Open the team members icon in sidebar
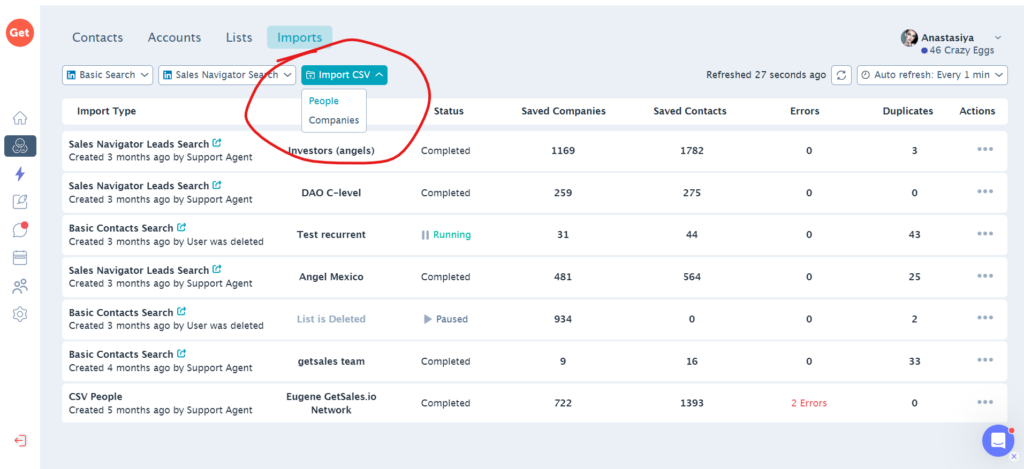This screenshot has height=469, width=1024. 20,286
